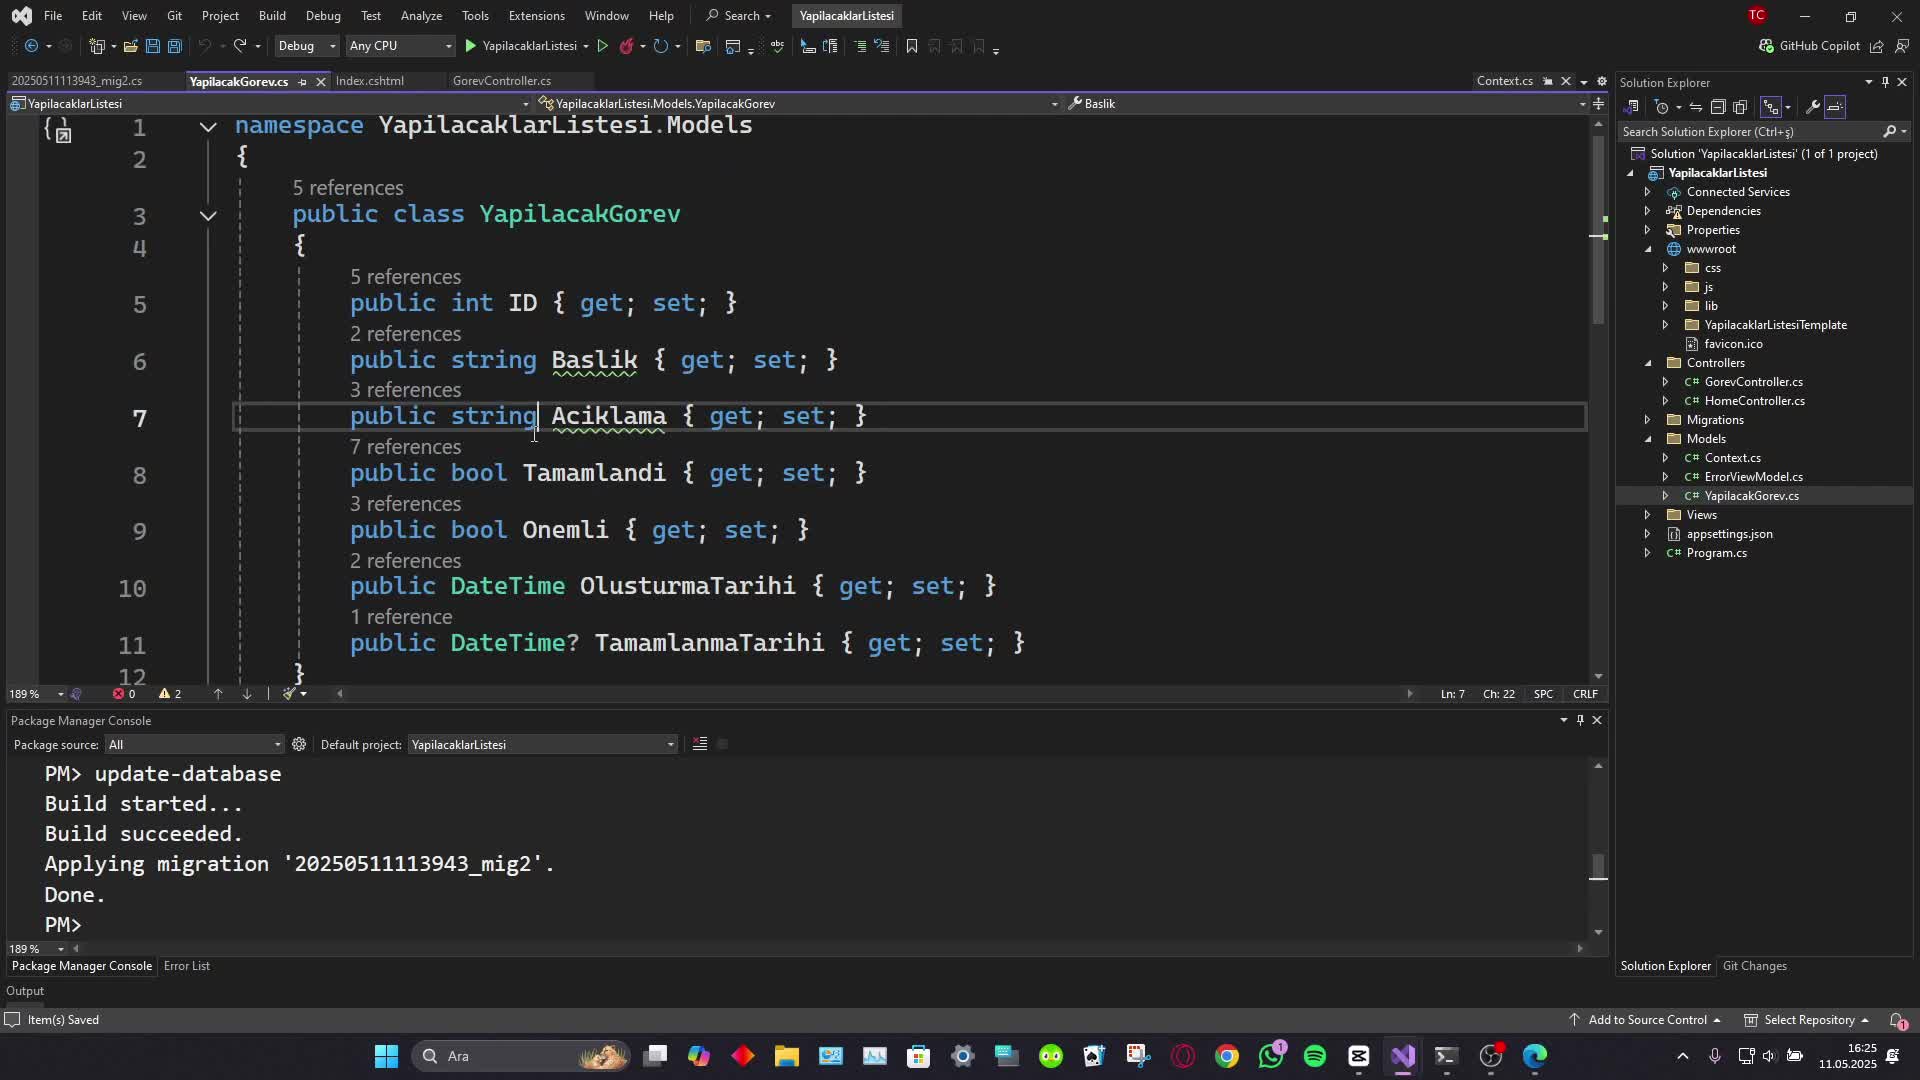Click the Hot Reload flame icon

(x=627, y=46)
